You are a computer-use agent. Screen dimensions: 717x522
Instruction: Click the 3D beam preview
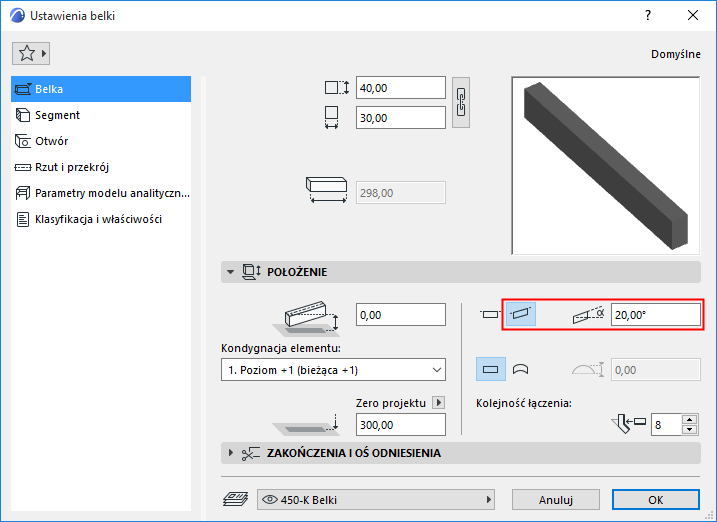605,166
